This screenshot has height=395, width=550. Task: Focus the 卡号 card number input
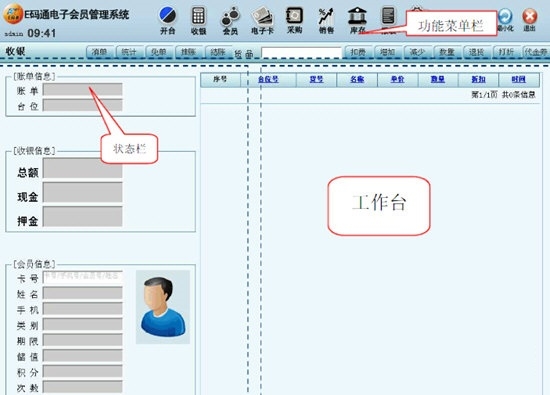(82, 277)
